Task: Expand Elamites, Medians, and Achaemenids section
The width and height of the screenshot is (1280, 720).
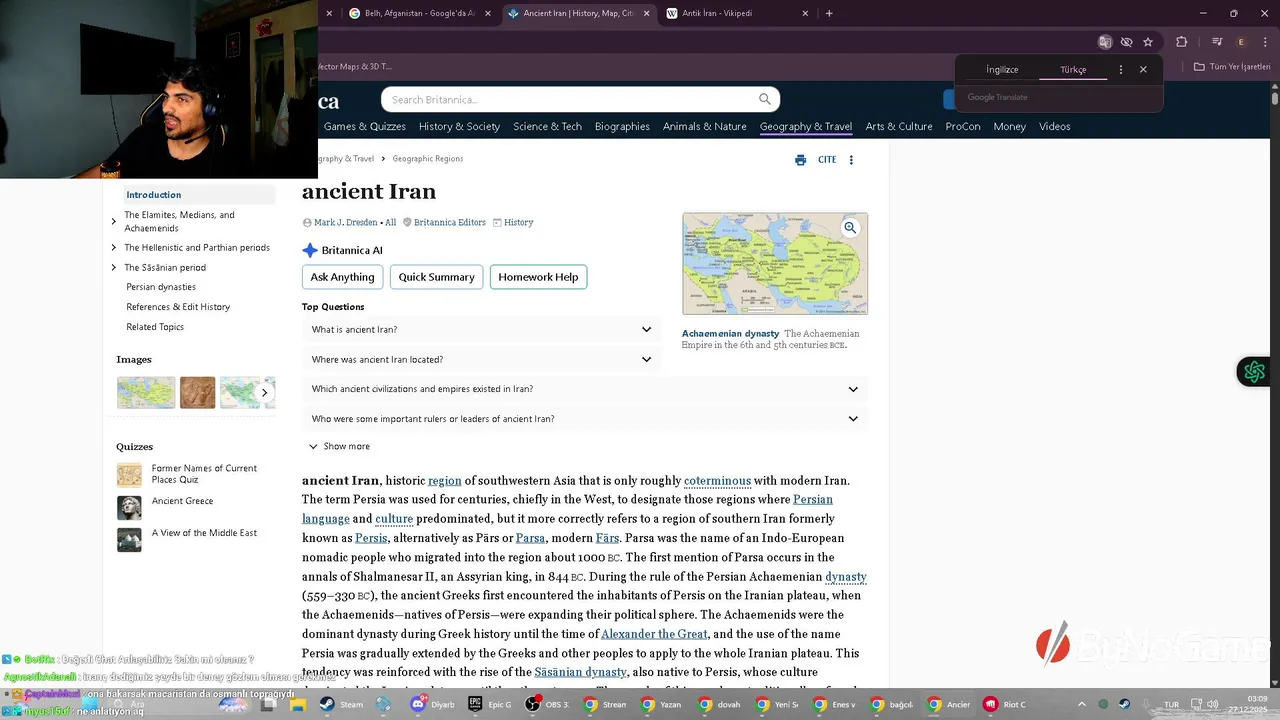Action: click(114, 221)
